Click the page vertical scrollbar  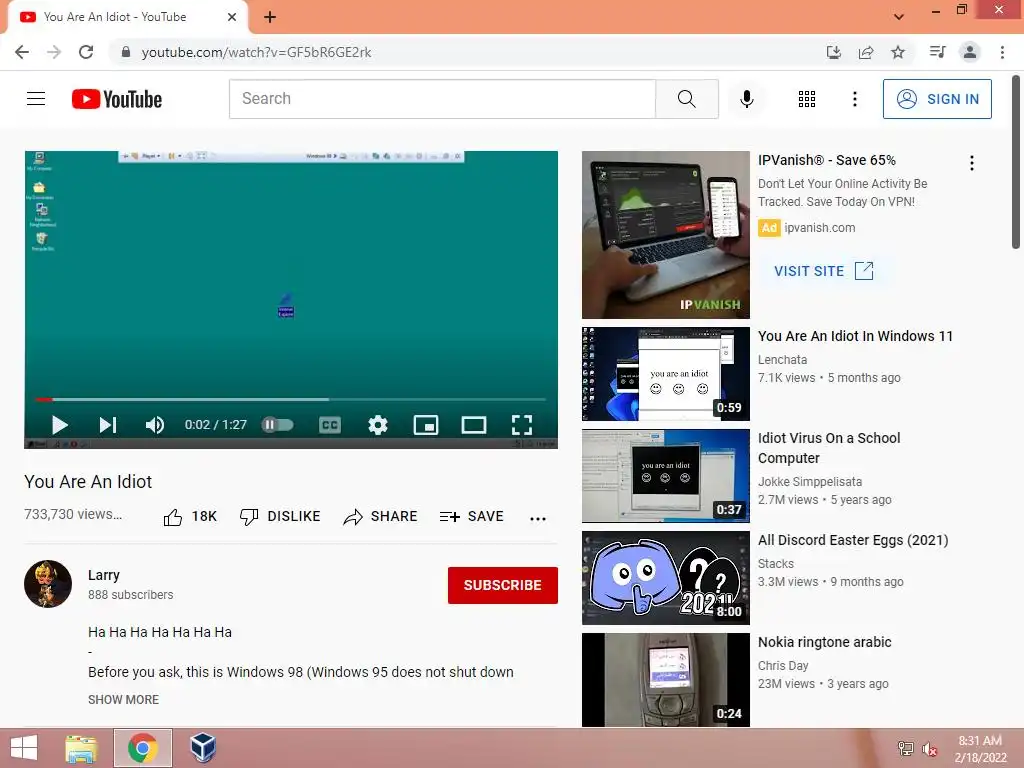click(x=1016, y=163)
